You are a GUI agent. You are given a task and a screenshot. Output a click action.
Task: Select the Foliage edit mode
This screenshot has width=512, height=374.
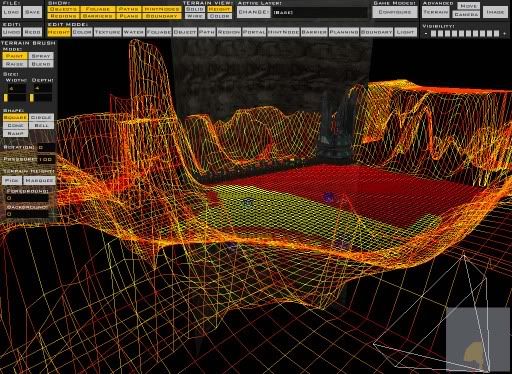tap(159, 32)
